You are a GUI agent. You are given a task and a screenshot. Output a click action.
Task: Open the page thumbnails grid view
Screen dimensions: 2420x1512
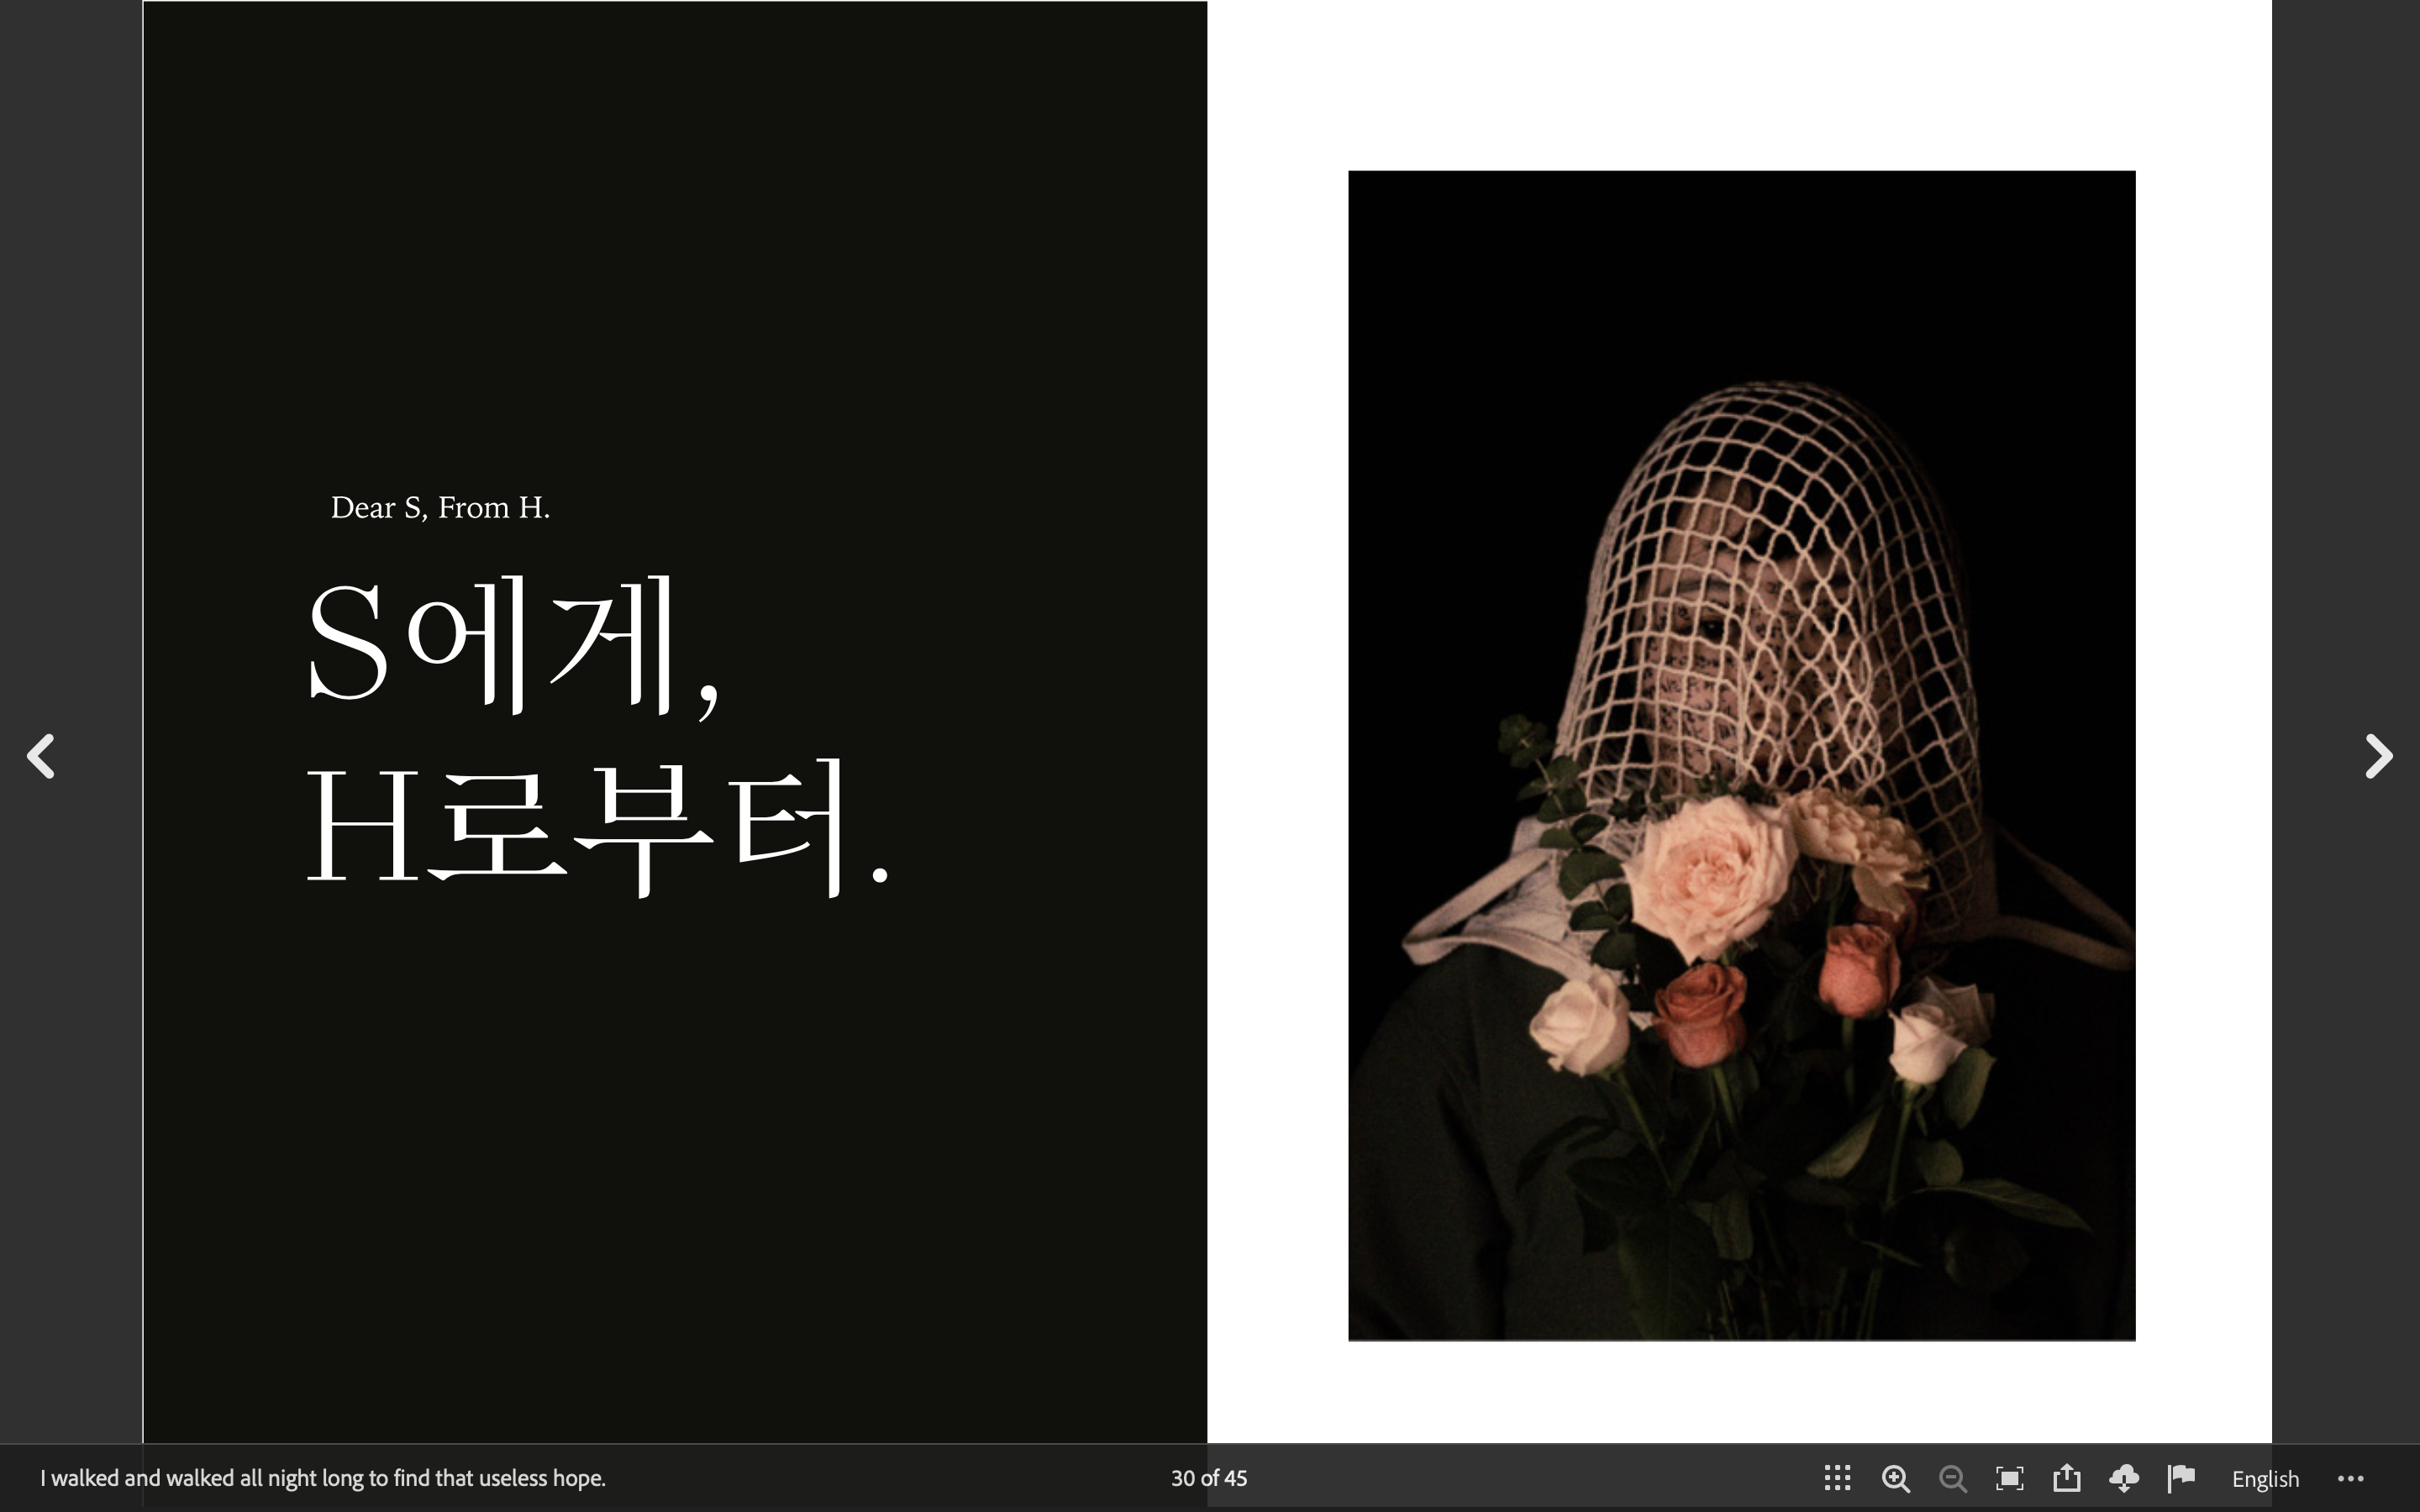(x=1837, y=1478)
